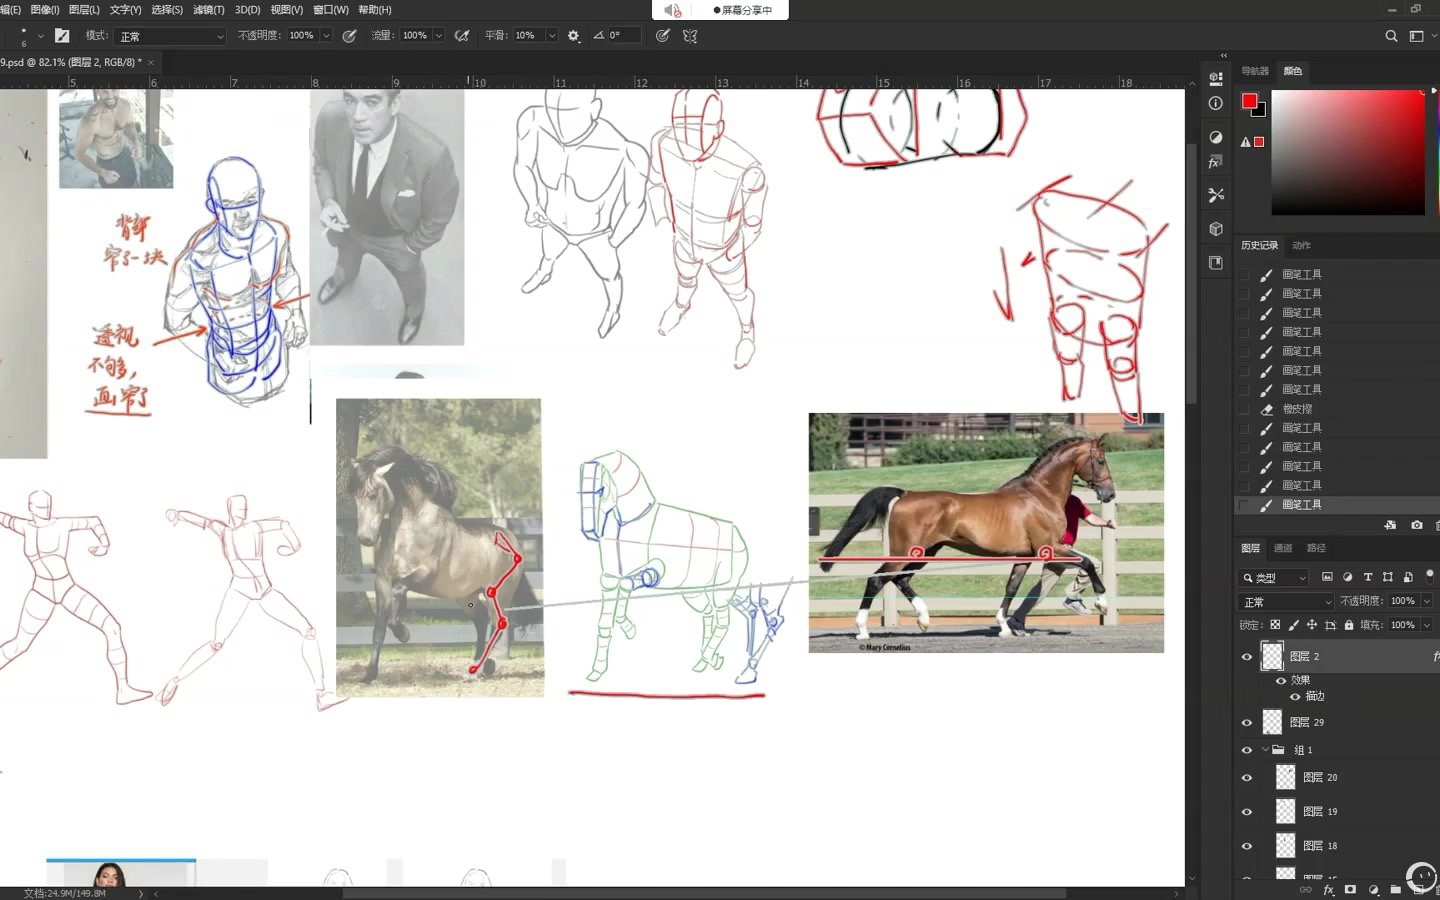Open brush mode 正常 dropdown
1440x900 pixels.
(x=171, y=36)
